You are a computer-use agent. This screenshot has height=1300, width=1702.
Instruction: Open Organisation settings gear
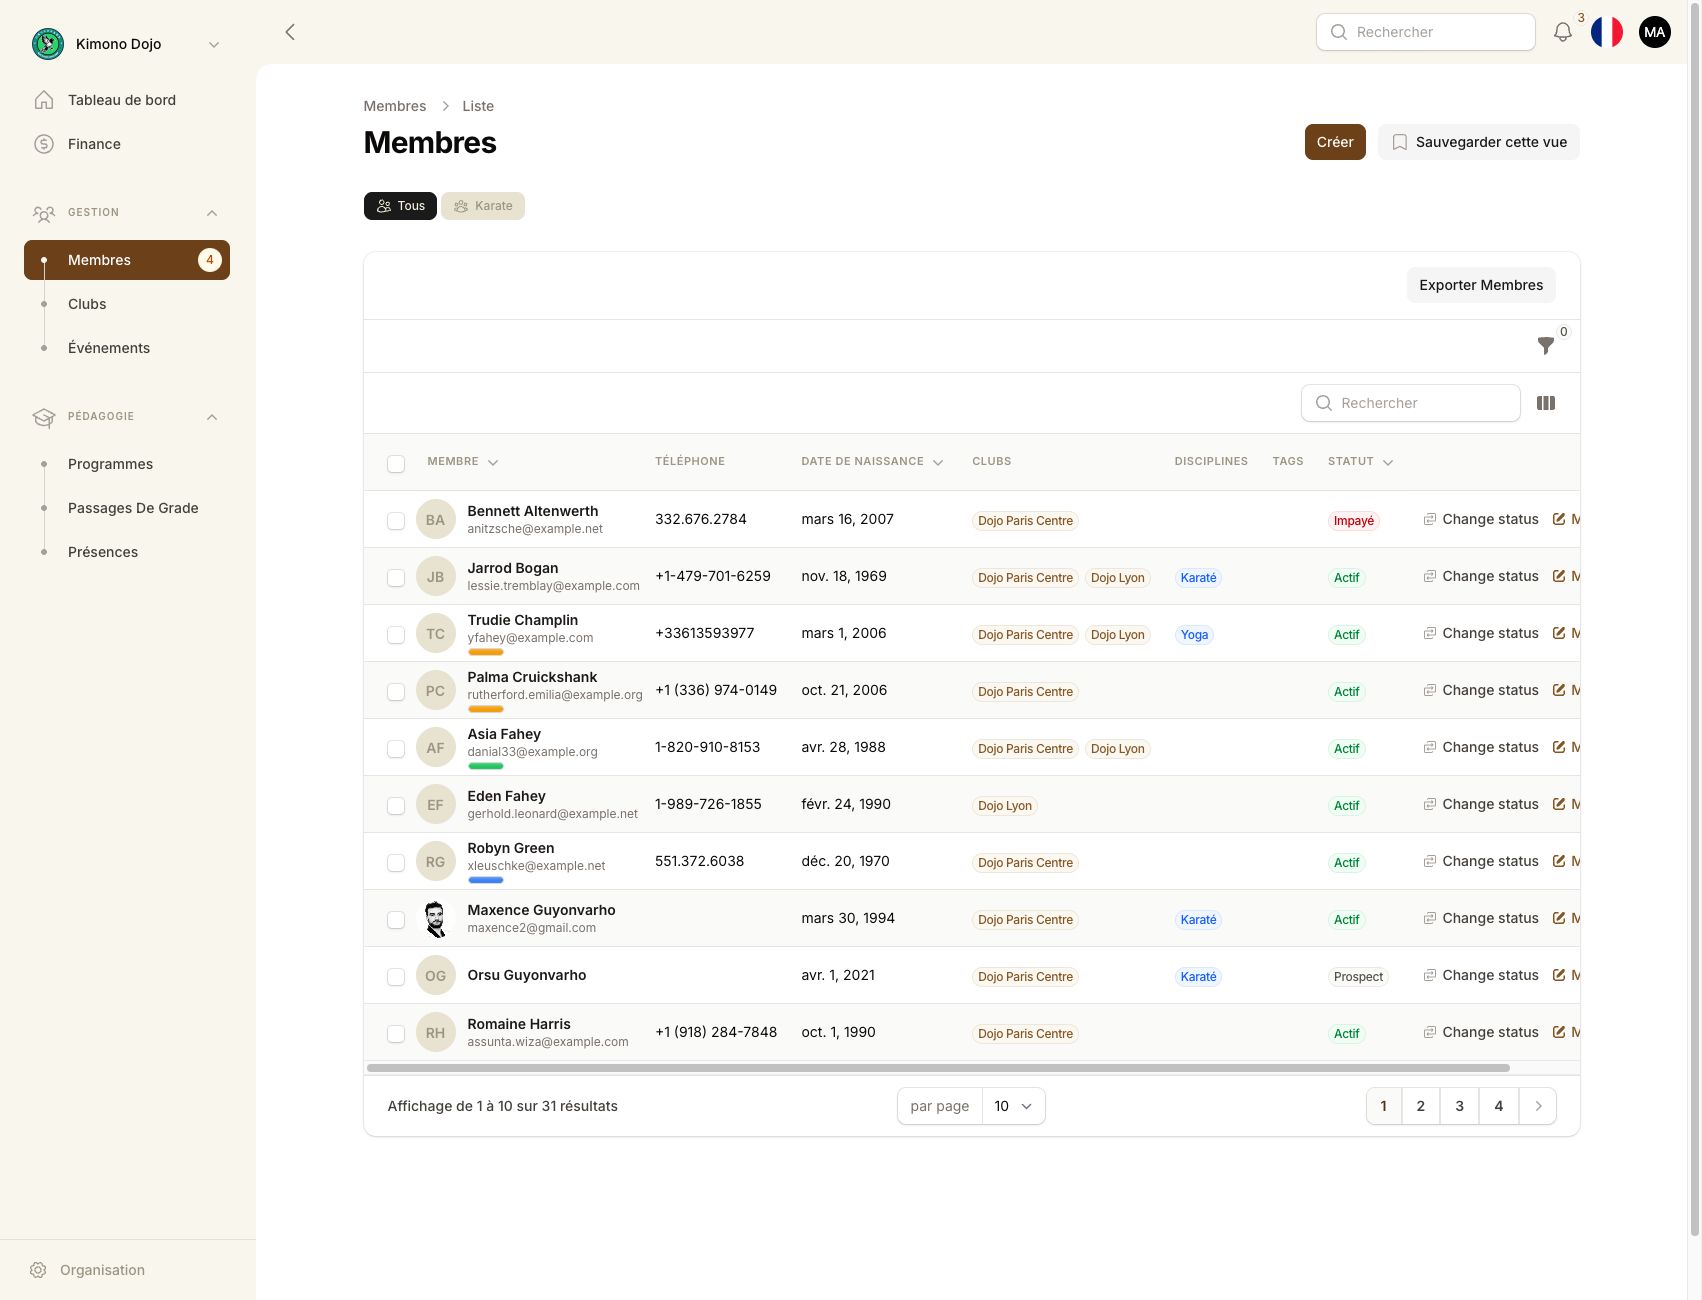(x=38, y=1270)
